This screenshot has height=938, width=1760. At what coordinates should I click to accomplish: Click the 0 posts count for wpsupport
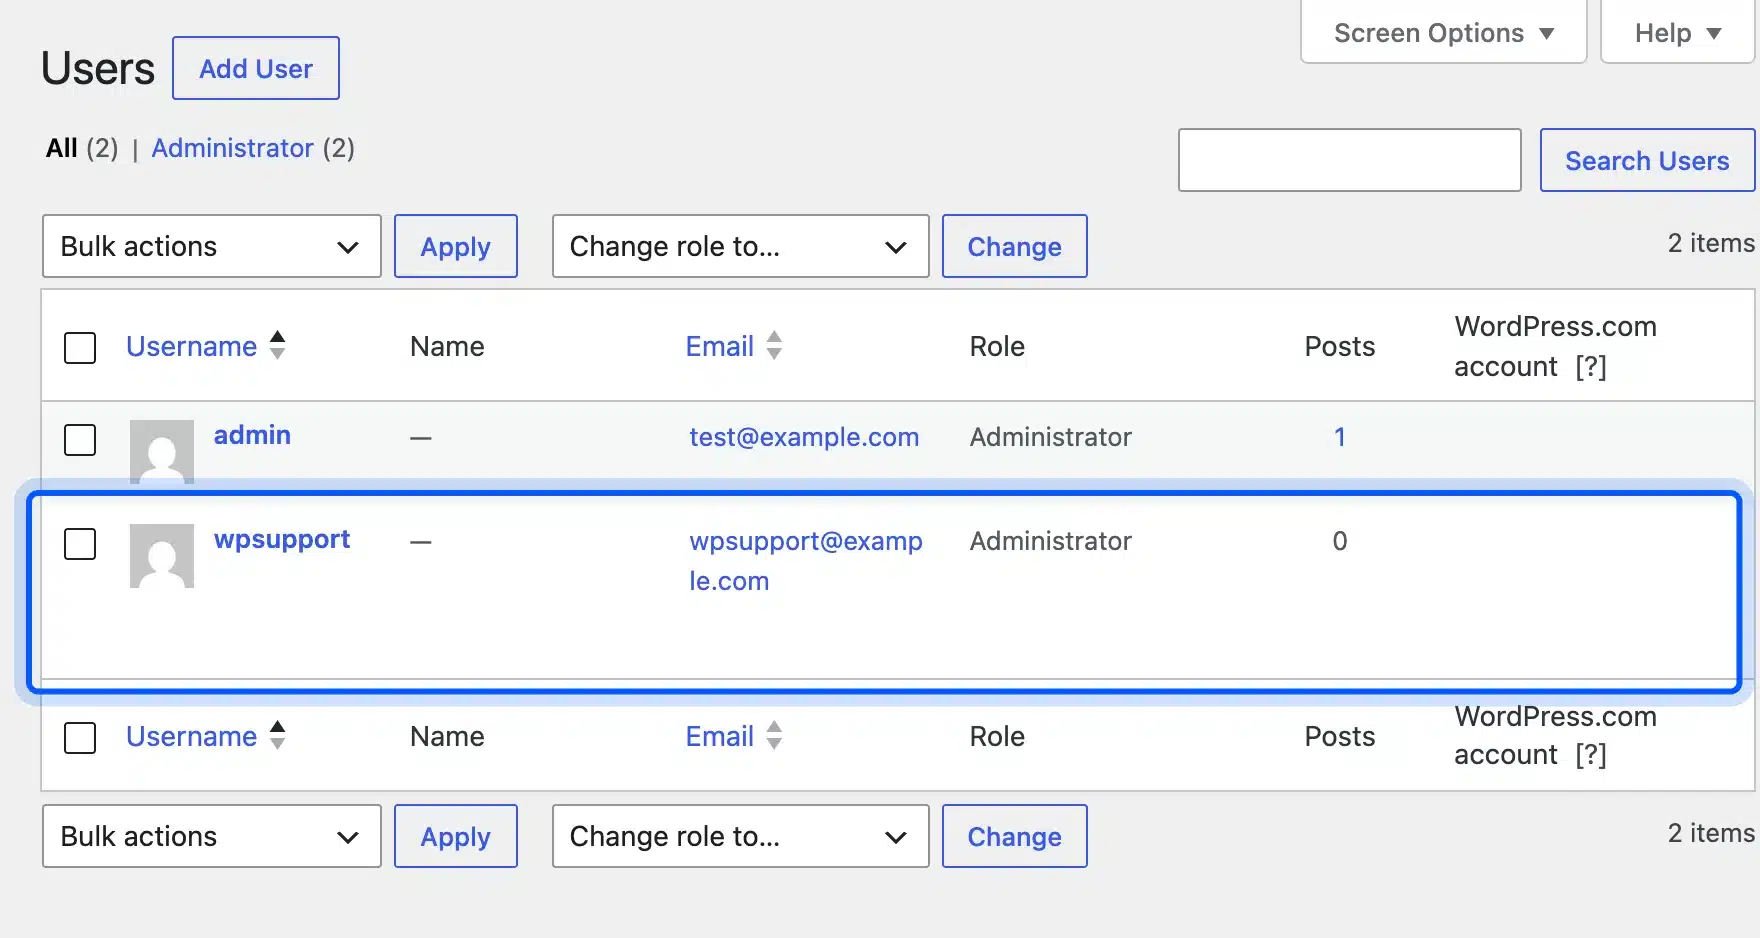pyautogui.click(x=1340, y=541)
